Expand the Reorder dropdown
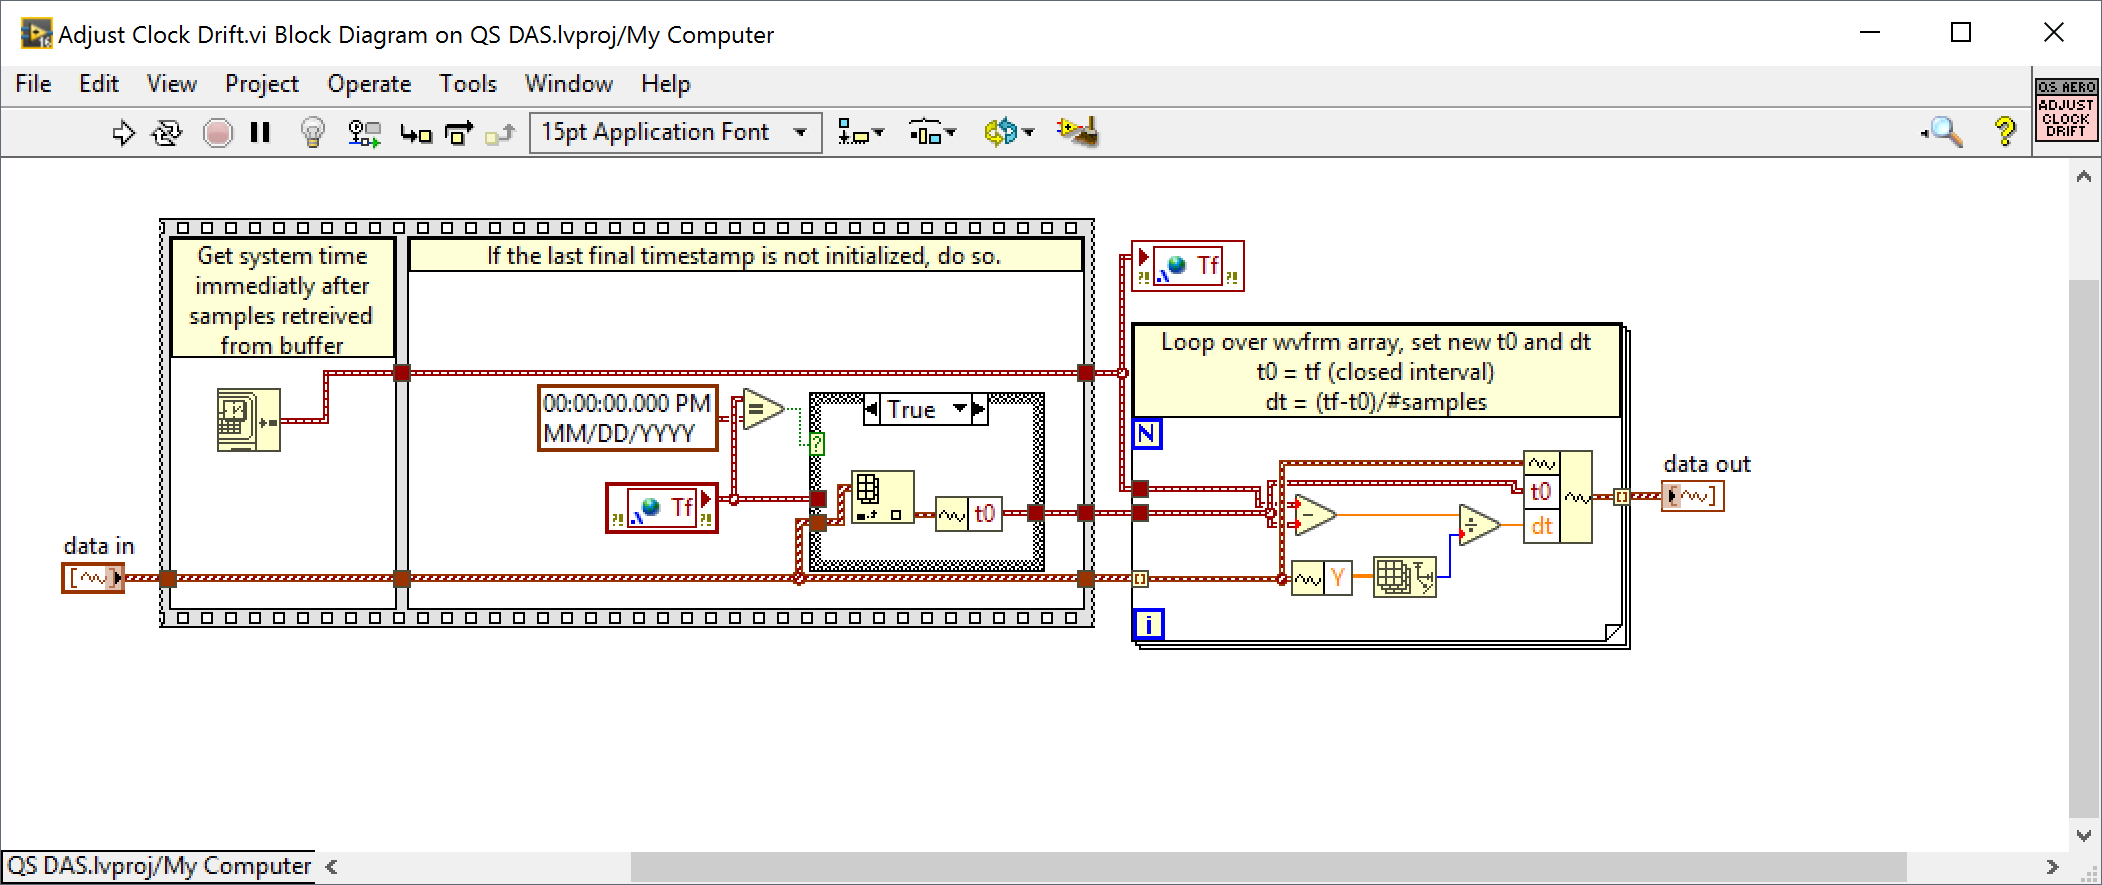The image size is (2102, 885). (x=1008, y=132)
